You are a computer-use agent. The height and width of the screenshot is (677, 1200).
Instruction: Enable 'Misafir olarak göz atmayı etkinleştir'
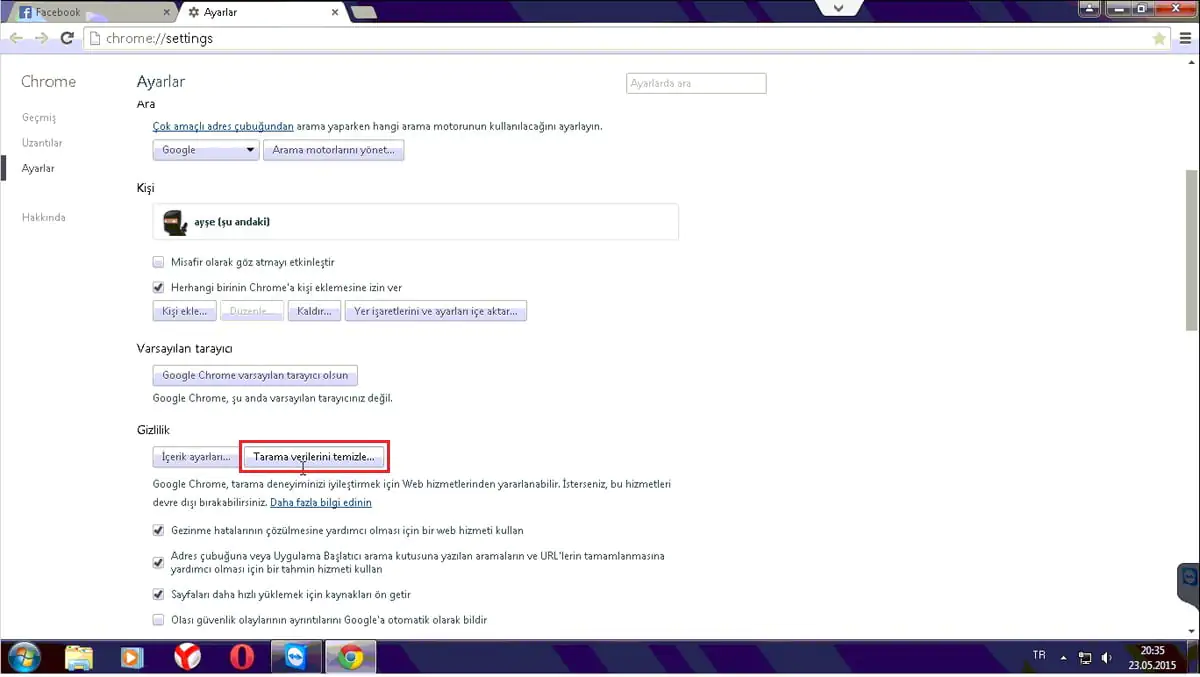(158, 261)
